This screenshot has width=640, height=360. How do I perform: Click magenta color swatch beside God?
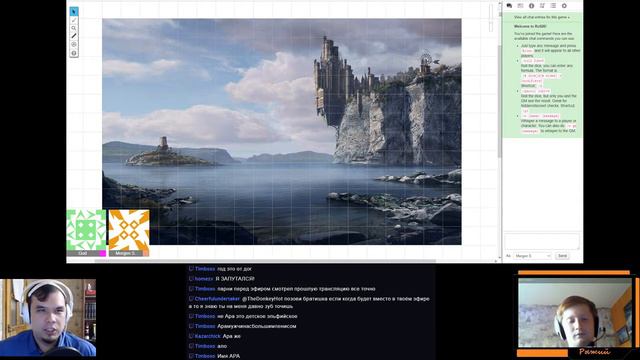point(102,253)
